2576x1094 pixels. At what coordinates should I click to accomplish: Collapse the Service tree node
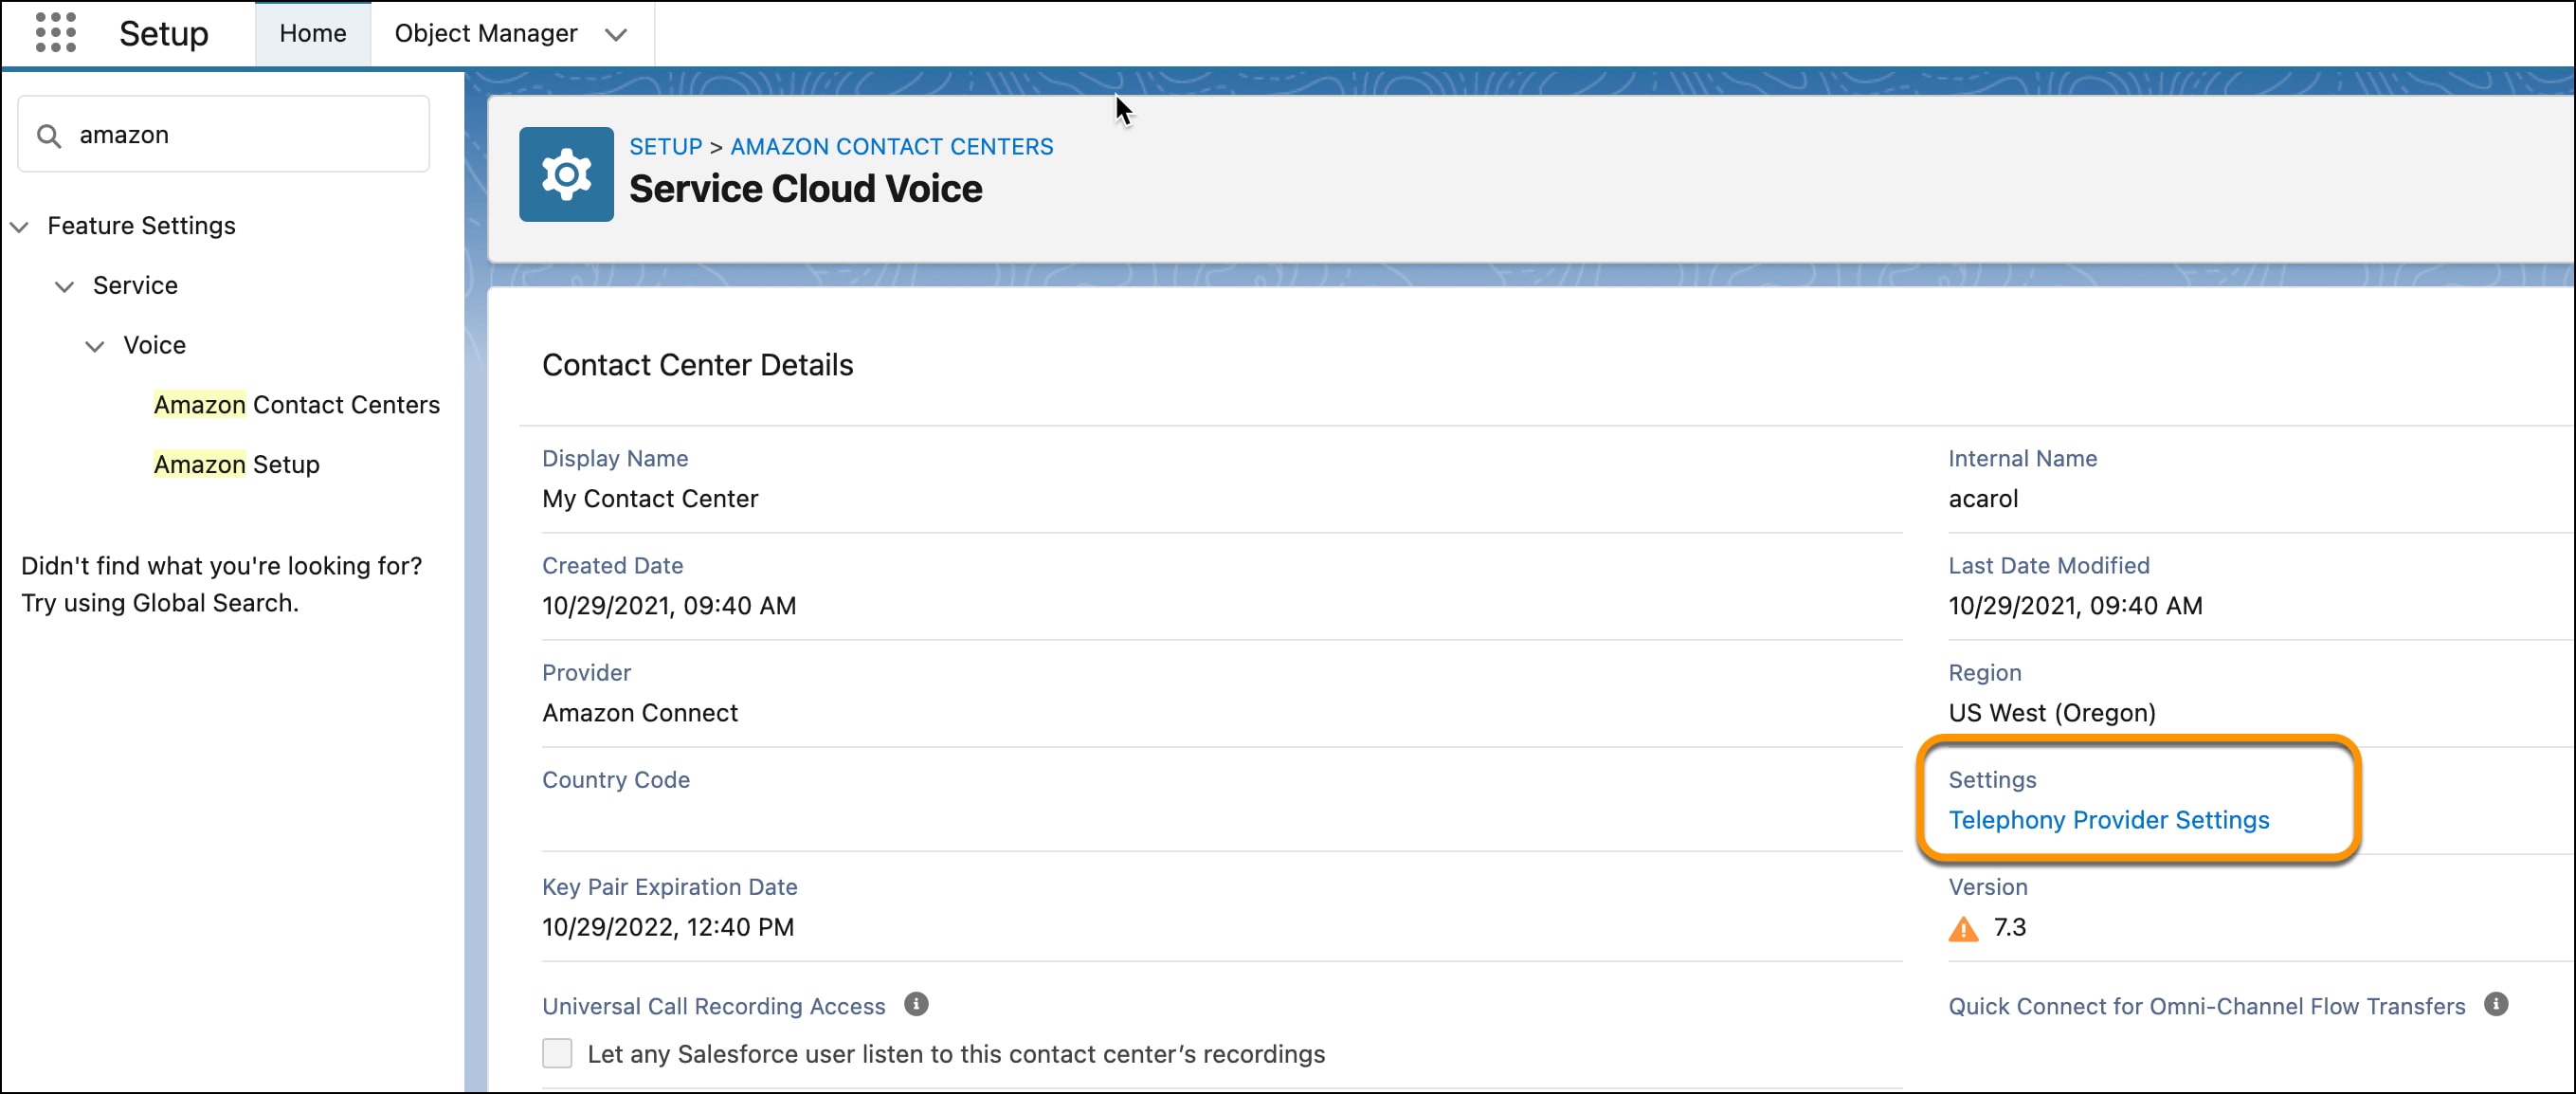pos(64,287)
